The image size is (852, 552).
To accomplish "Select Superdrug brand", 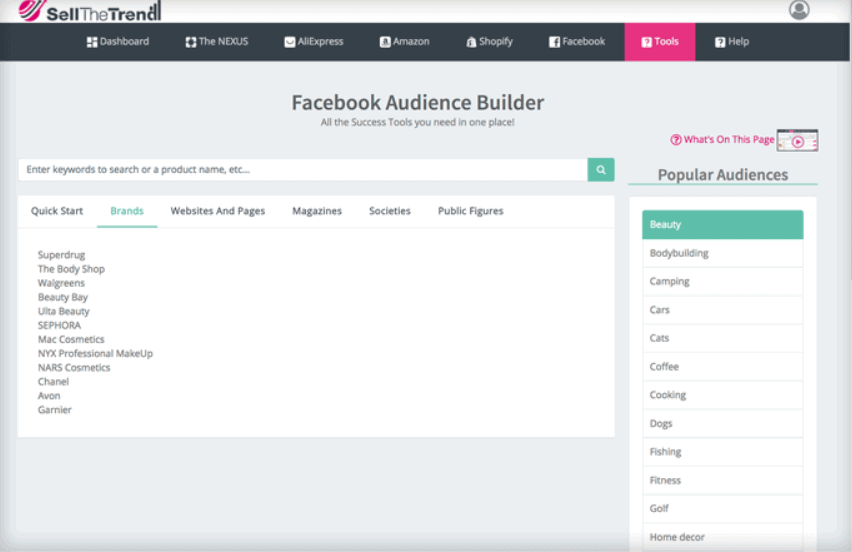I will click(x=61, y=255).
